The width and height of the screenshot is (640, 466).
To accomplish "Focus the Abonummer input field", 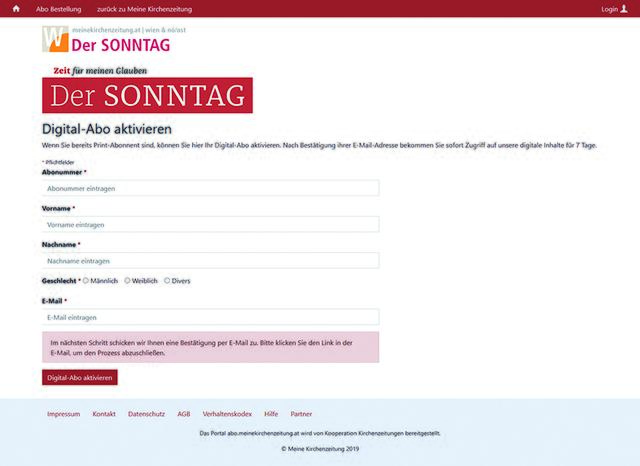I will click(210, 188).
